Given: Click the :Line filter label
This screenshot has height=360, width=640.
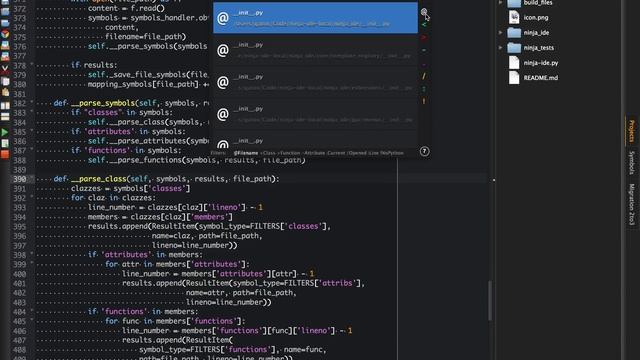Looking at the screenshot, I should pyautogui.click(x=373, y=153).
